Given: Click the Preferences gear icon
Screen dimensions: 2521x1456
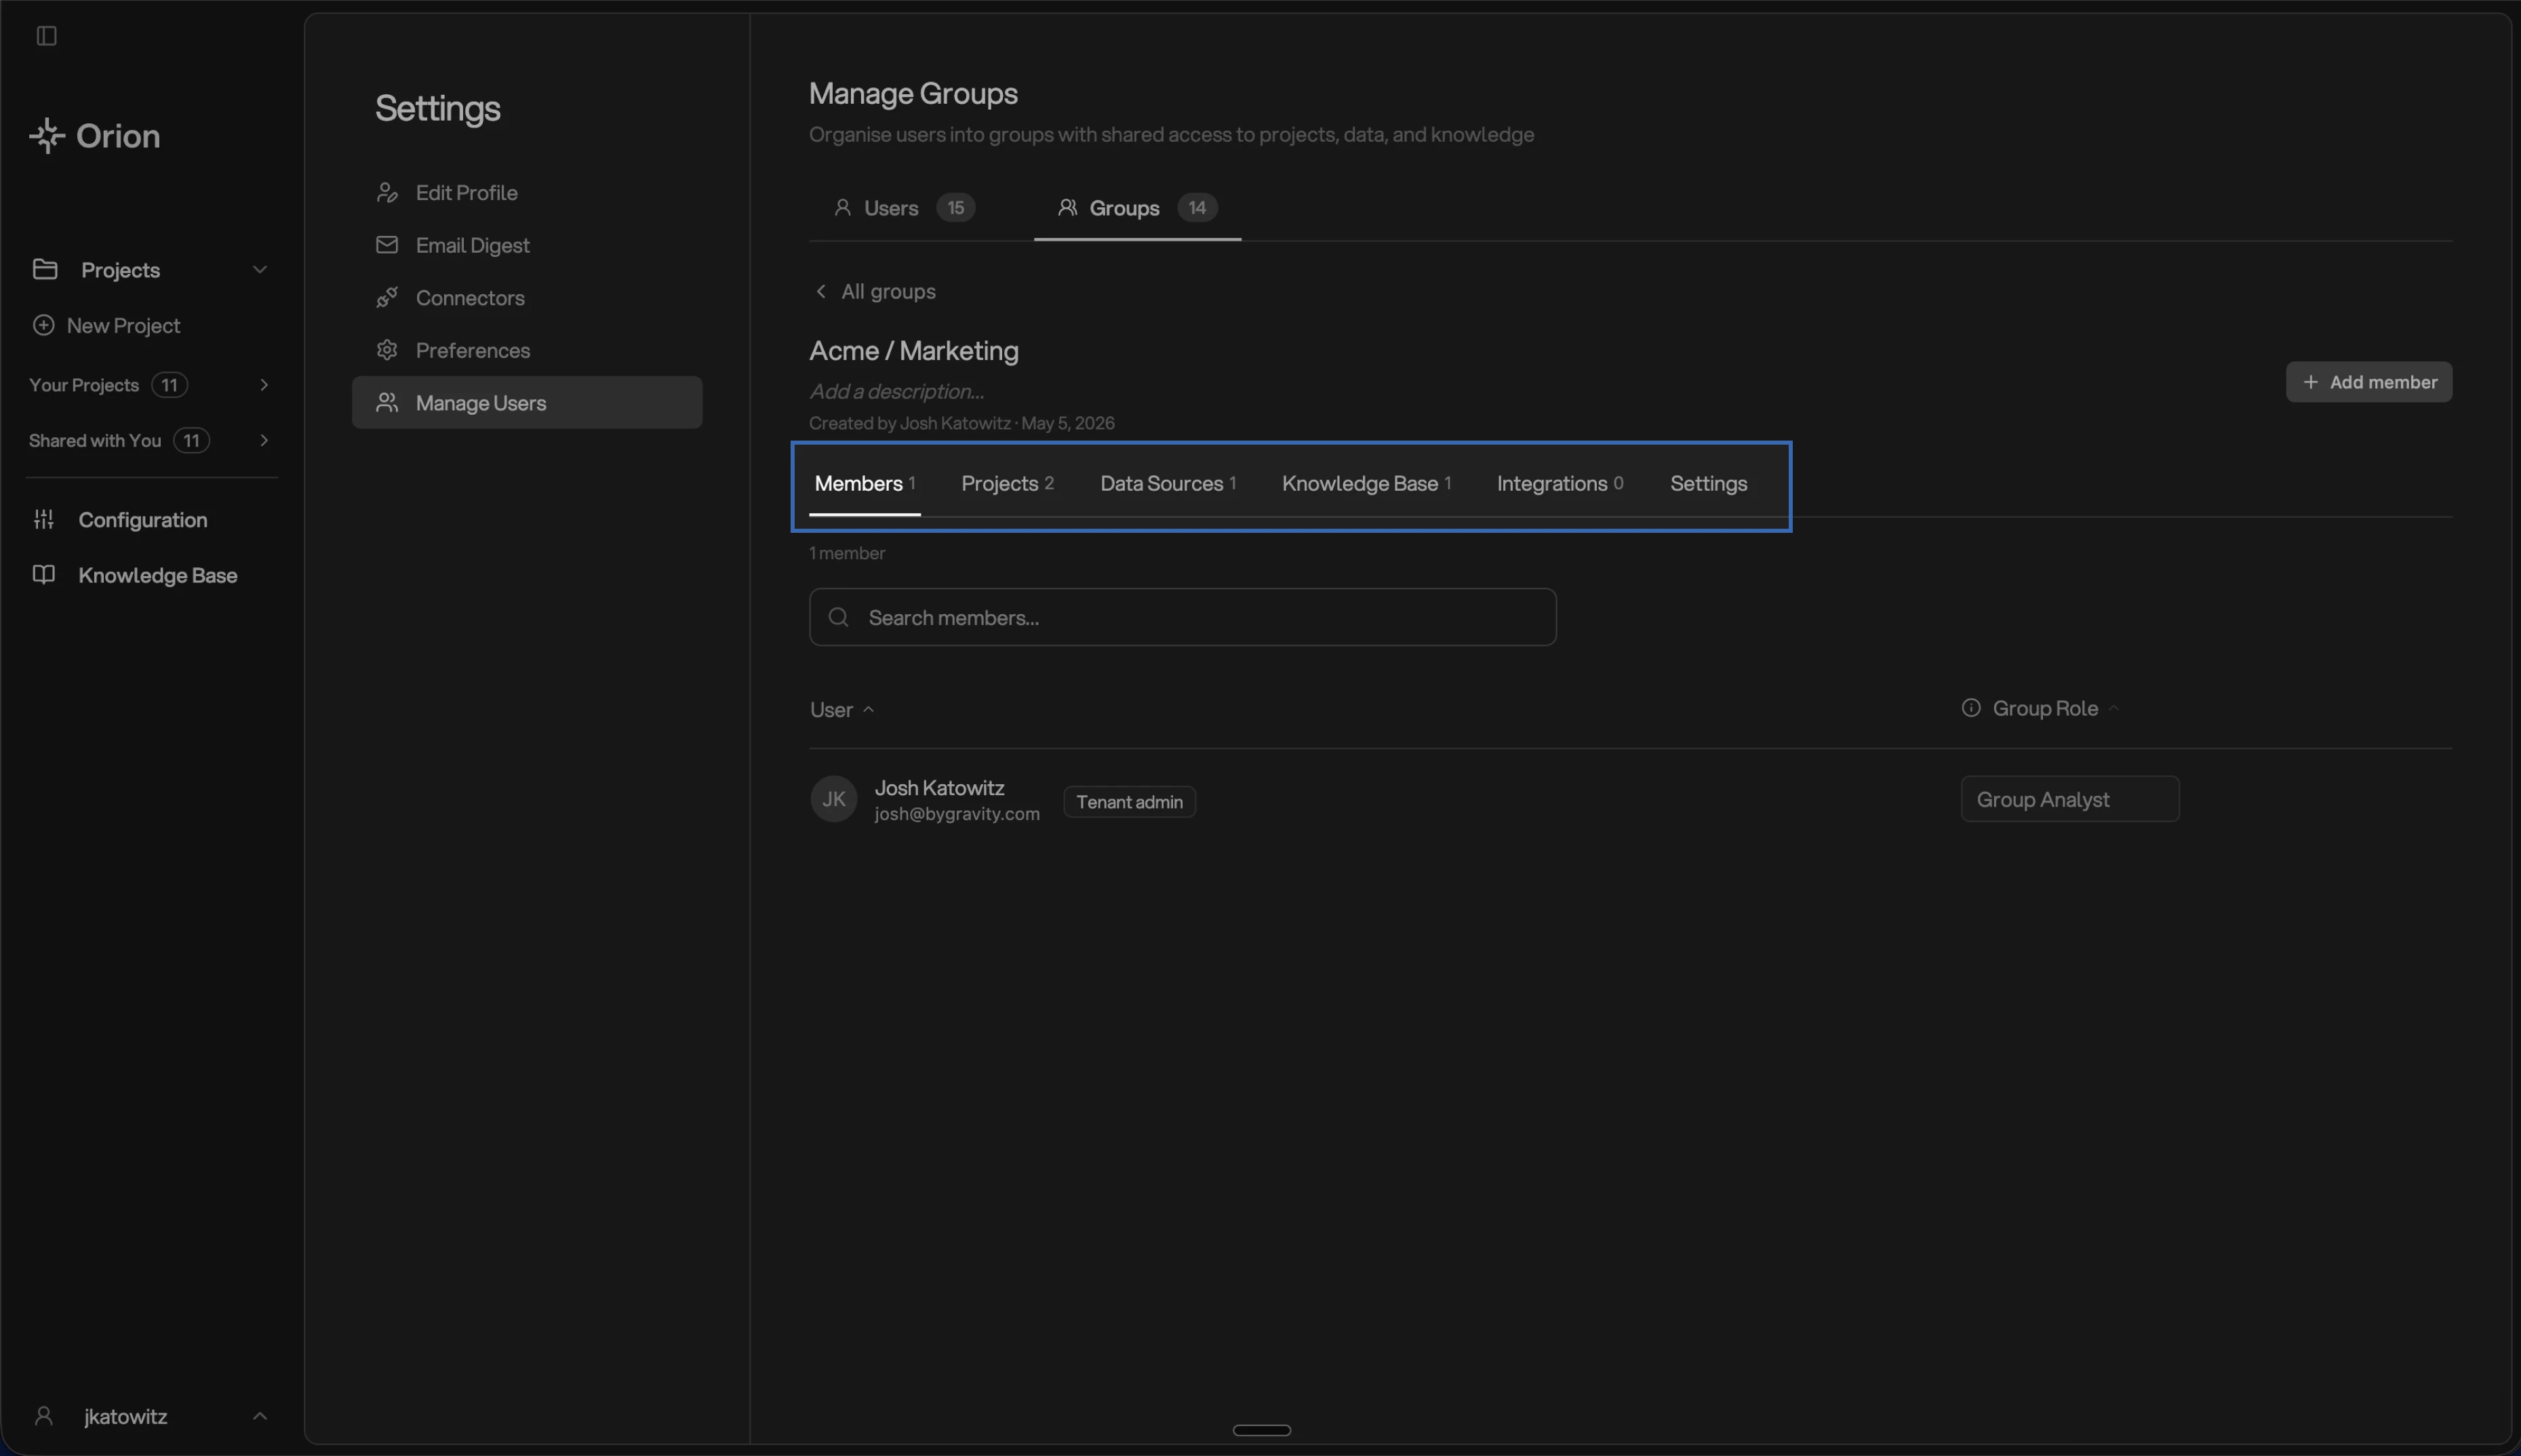Looking at the screenshot, I should tap(387, 350).
